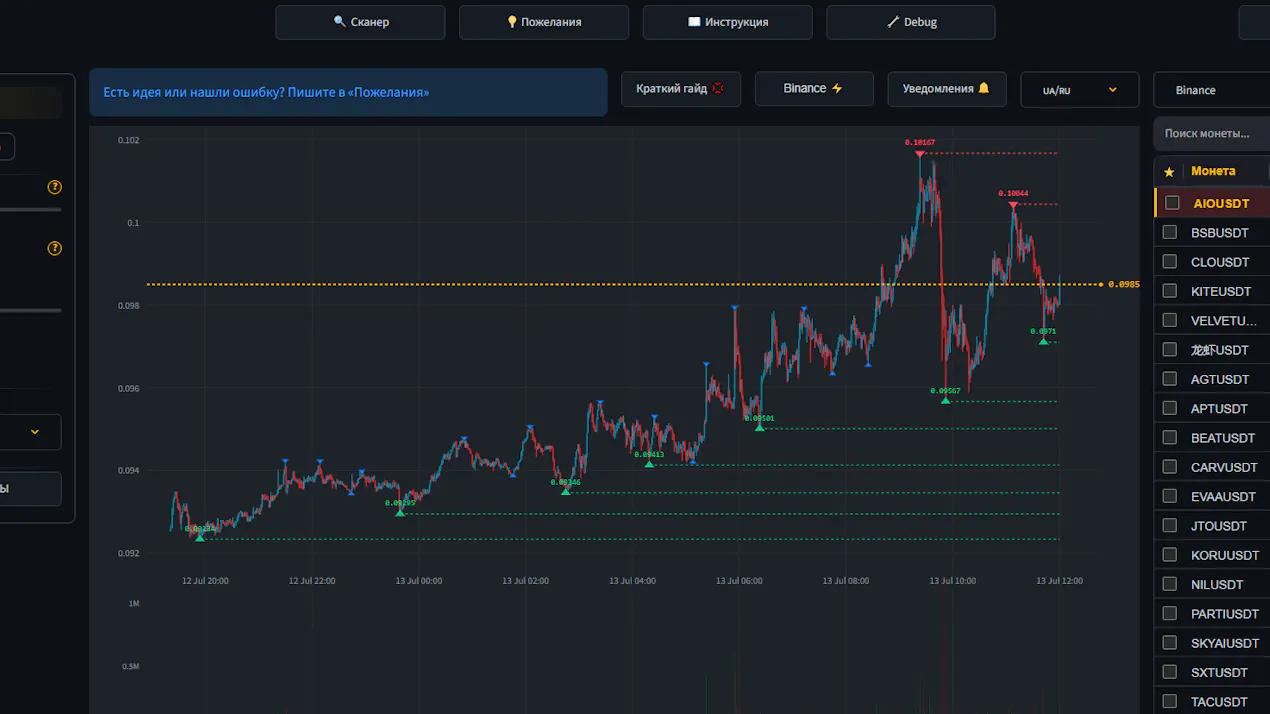Click the lightning icon on Binance button
1270x714 pixels.
tap(837, 88)
